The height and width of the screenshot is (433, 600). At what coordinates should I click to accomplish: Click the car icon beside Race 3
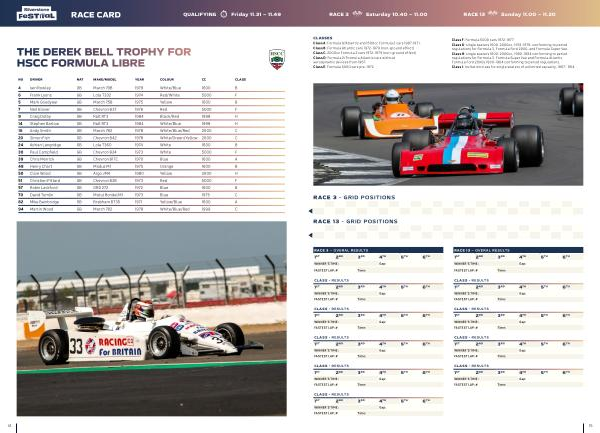point(357,13)
